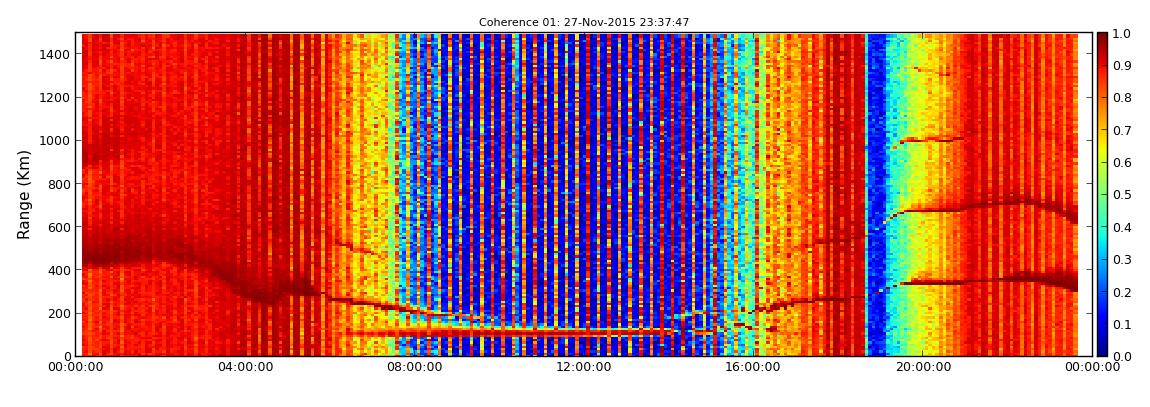Screen dimensions: 1150x407
Task: Click the plot title 'Coherence 01: 27-Nov-2015 23:37:47'
Action: point(584,23)
